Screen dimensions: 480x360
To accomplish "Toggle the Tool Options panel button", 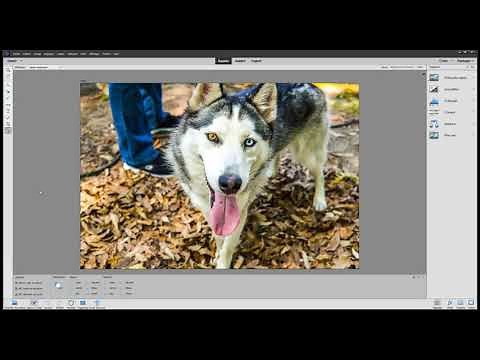I will click(x=33, y=303).
